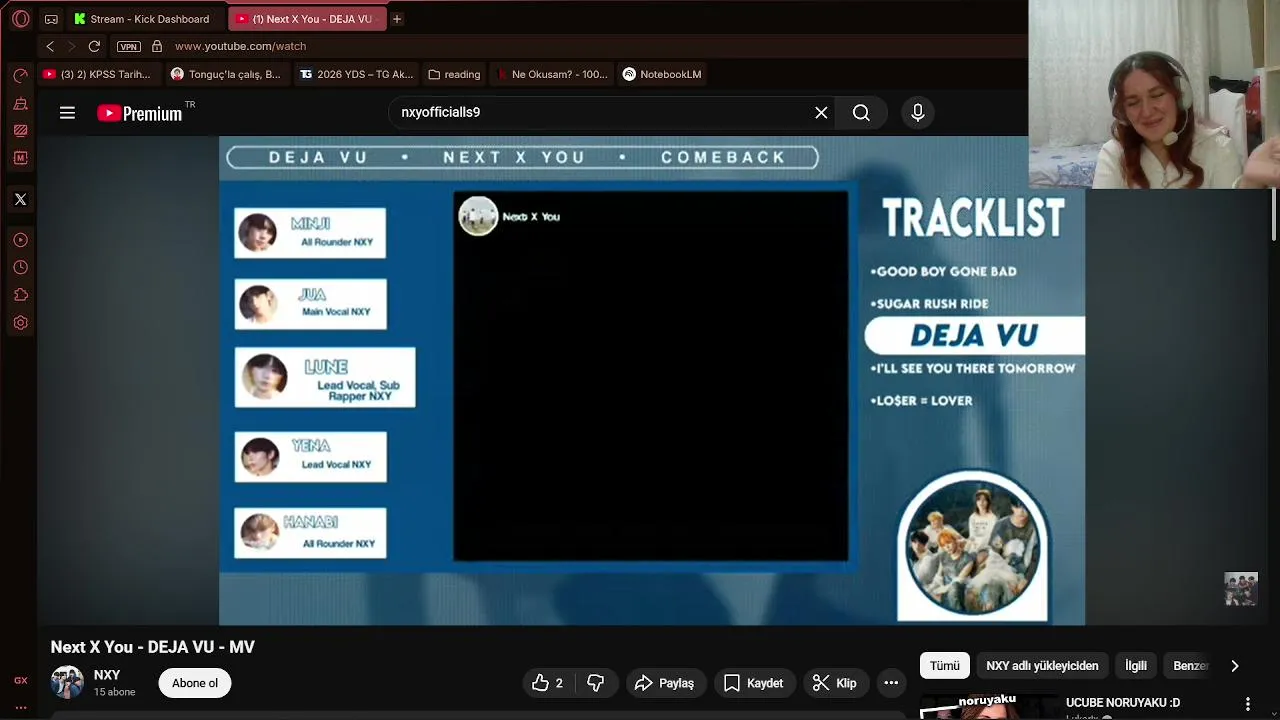Open the Opera main menu logo
Screen dimensions: 1280x720
point(20,19)
